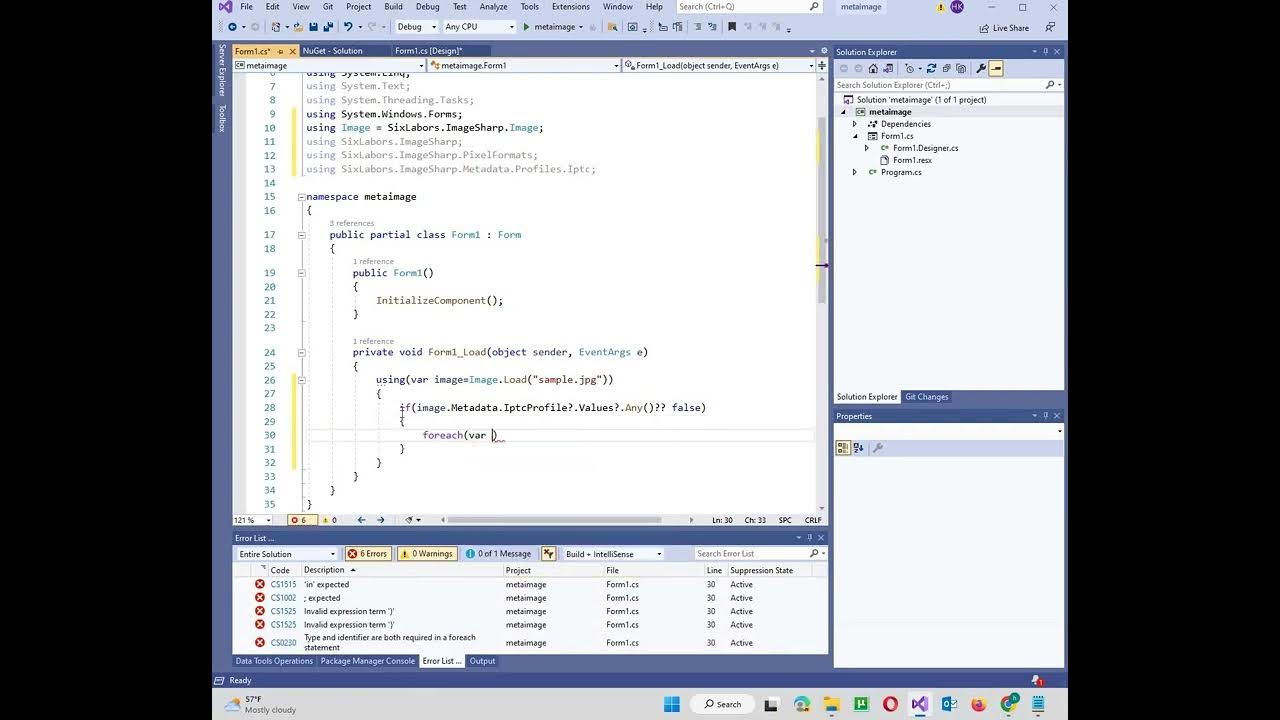This screenshot has width=1280, height=720.
Task: Expand the Program.cs tree node
Action: click(855, 172)
